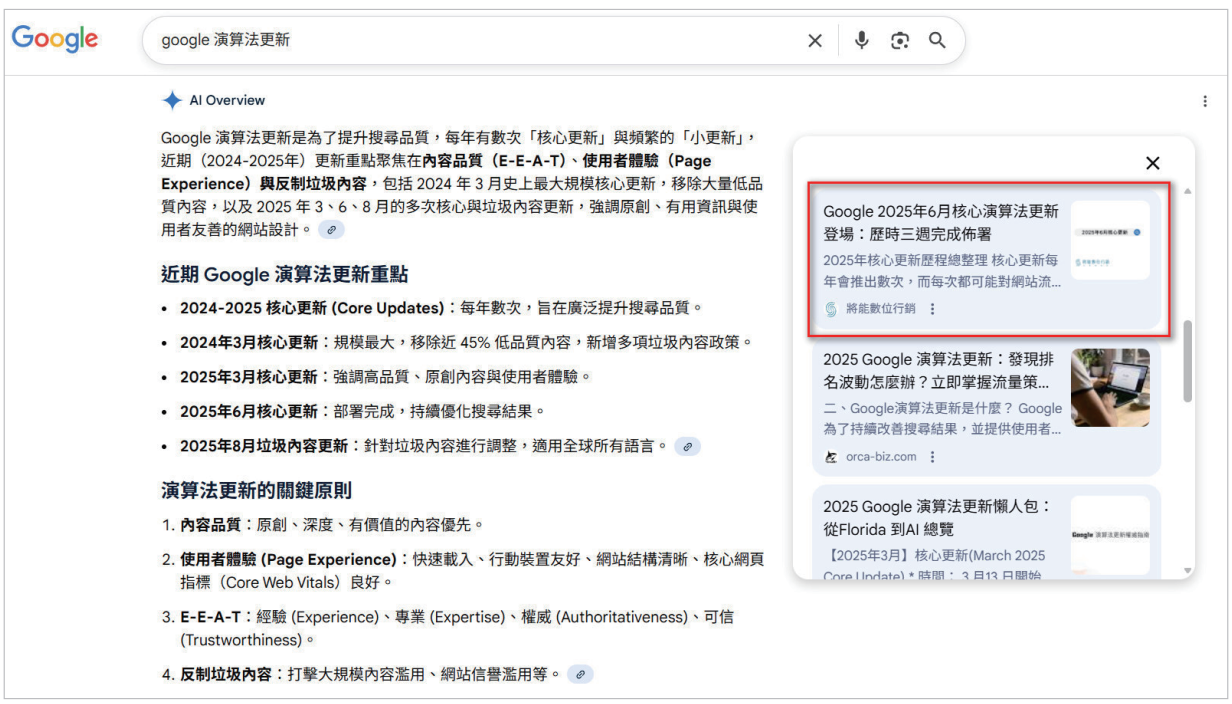The height and width of the screenshot is (704, 1232).
Task: Open more options for 將能數位行銷 source
Action: point(933,309)
